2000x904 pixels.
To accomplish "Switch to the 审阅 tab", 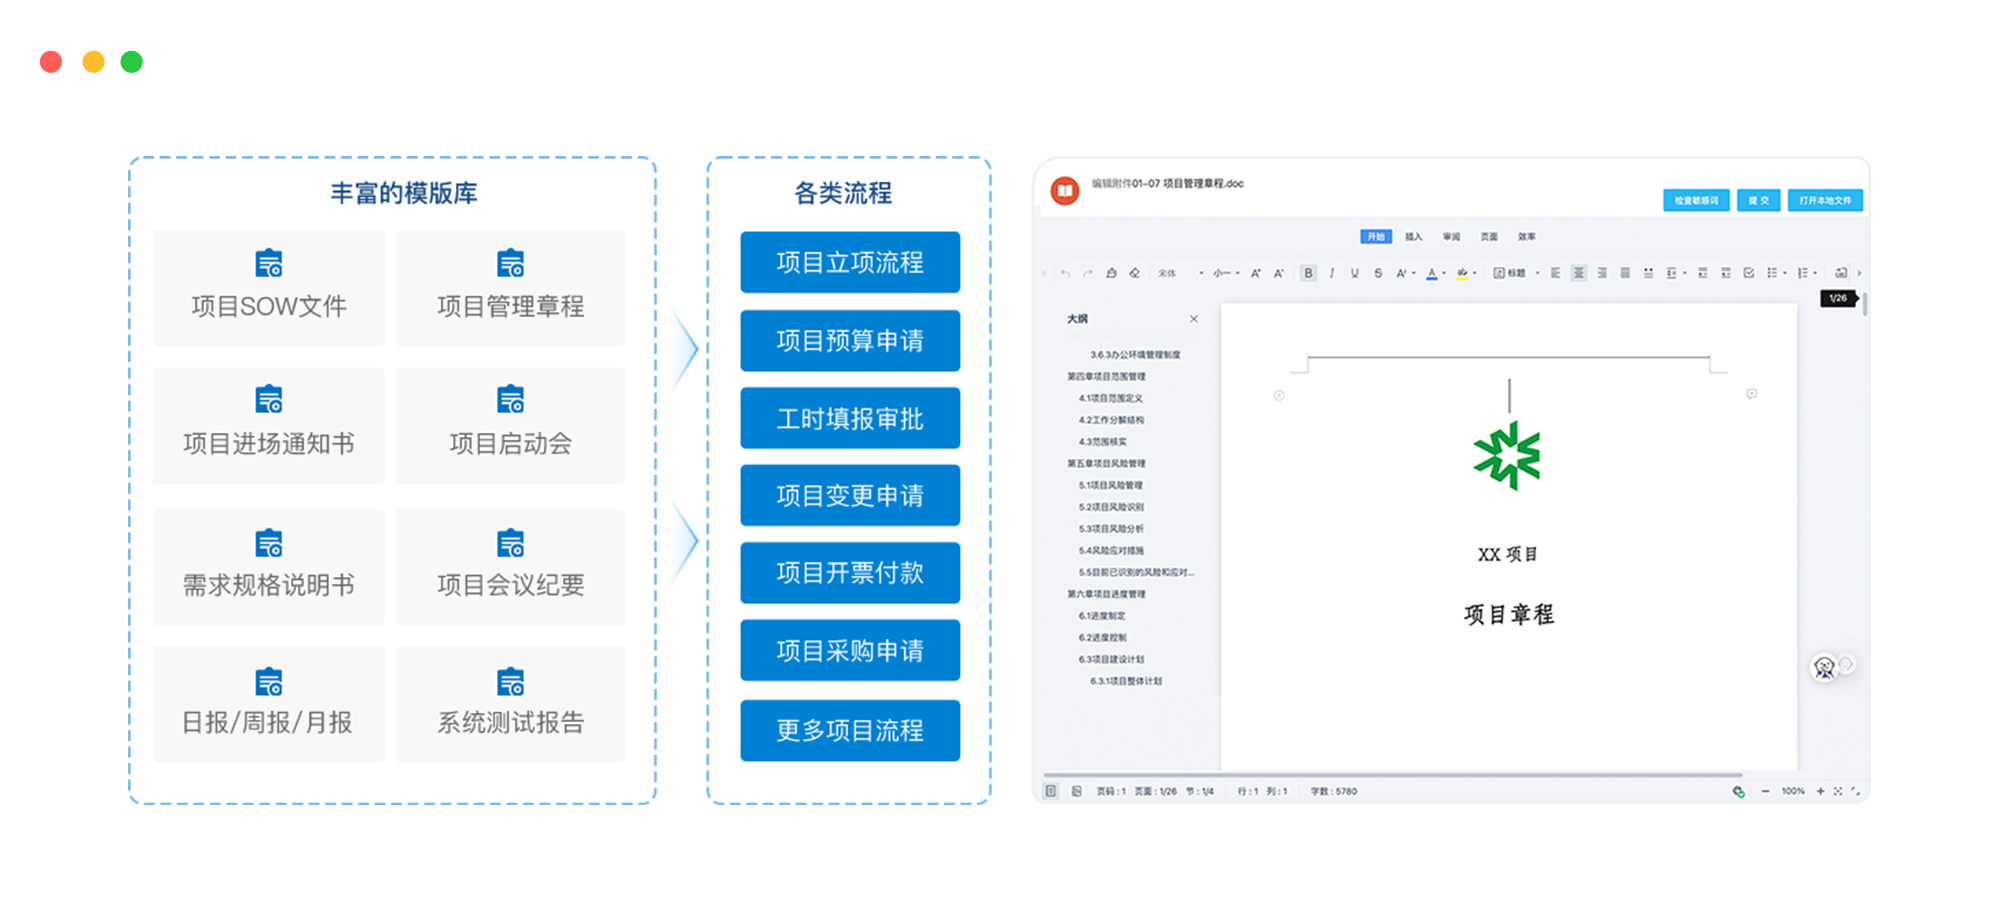I will coord(1451,237).
